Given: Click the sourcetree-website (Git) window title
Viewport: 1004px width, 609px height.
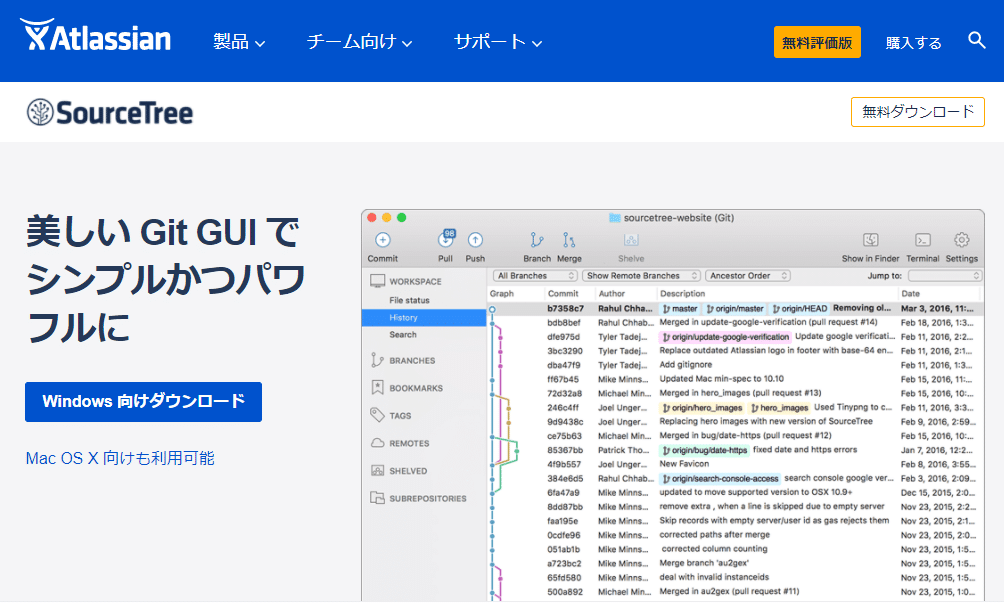Looking at the screenshot, I should pos(678,218).
